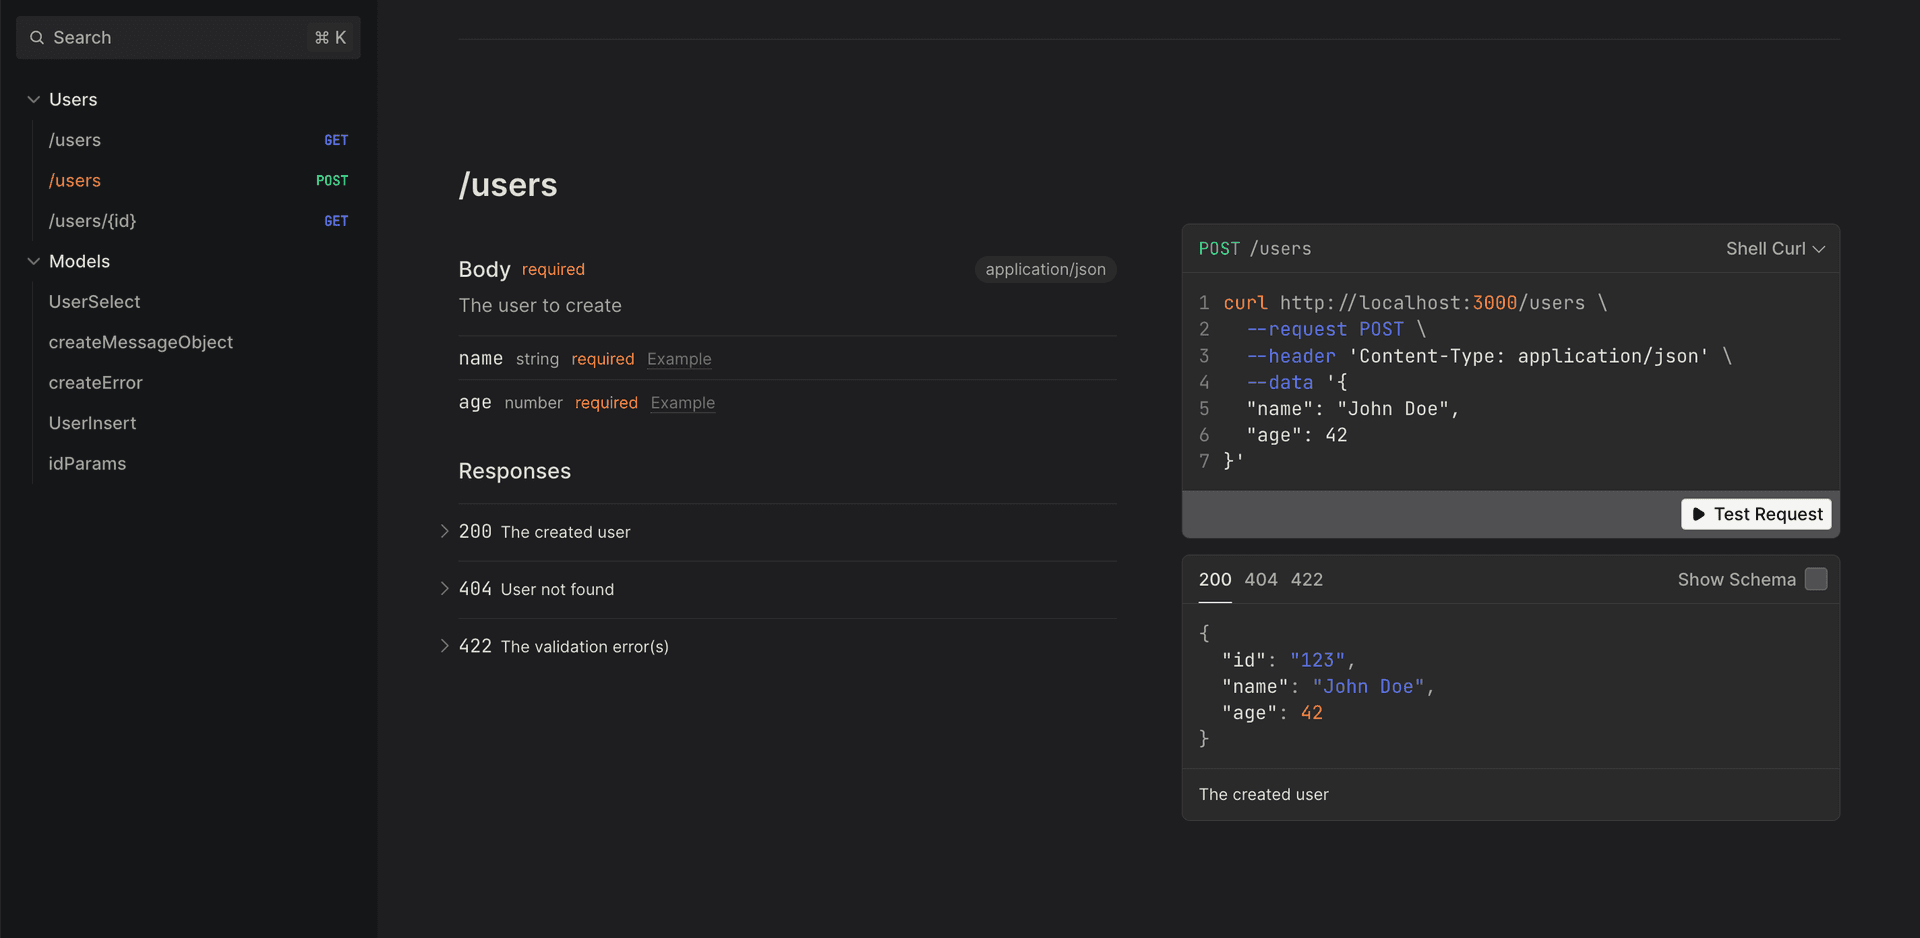Click the play icon on Test Request
The image size is (1920, 938).
pyautogui.click(x=1700, y=514)
